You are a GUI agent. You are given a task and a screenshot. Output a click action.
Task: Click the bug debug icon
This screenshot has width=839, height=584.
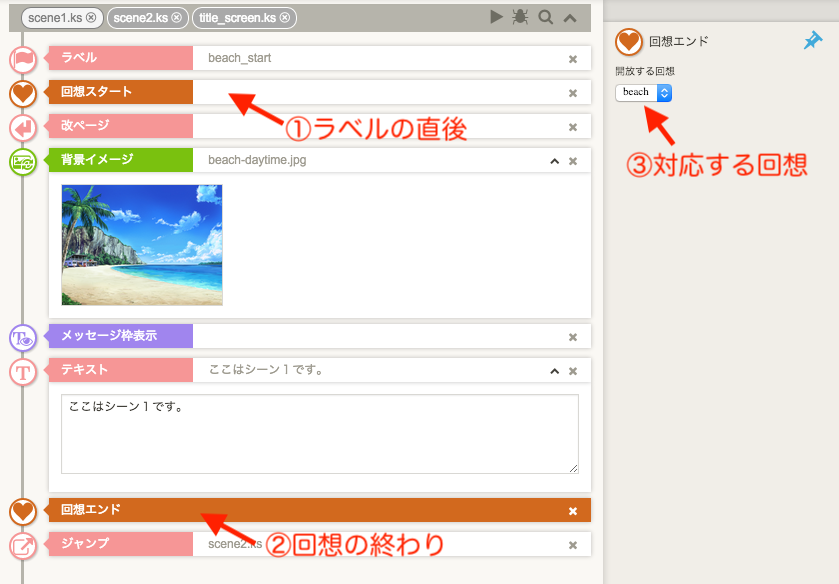[520, 17]
